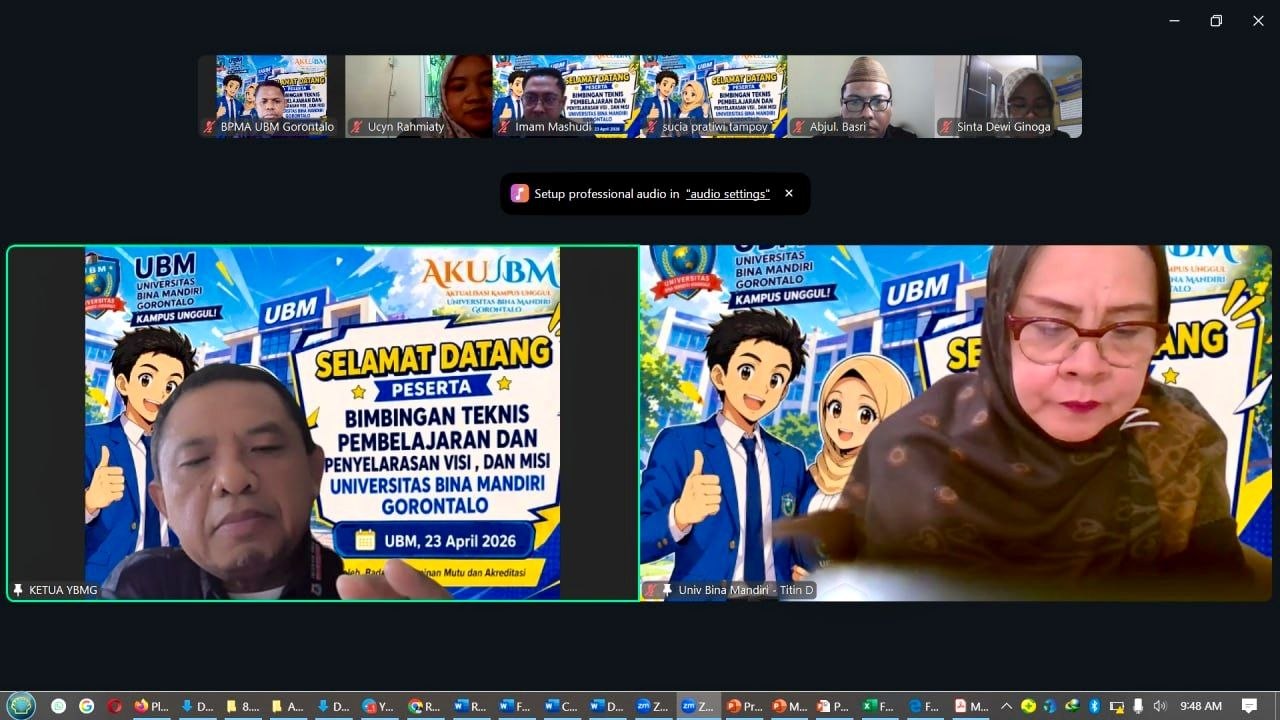Open folder taskbar item labeled A...
The width and height of the screenshot is (1280, 720).
tap(288, 706)
